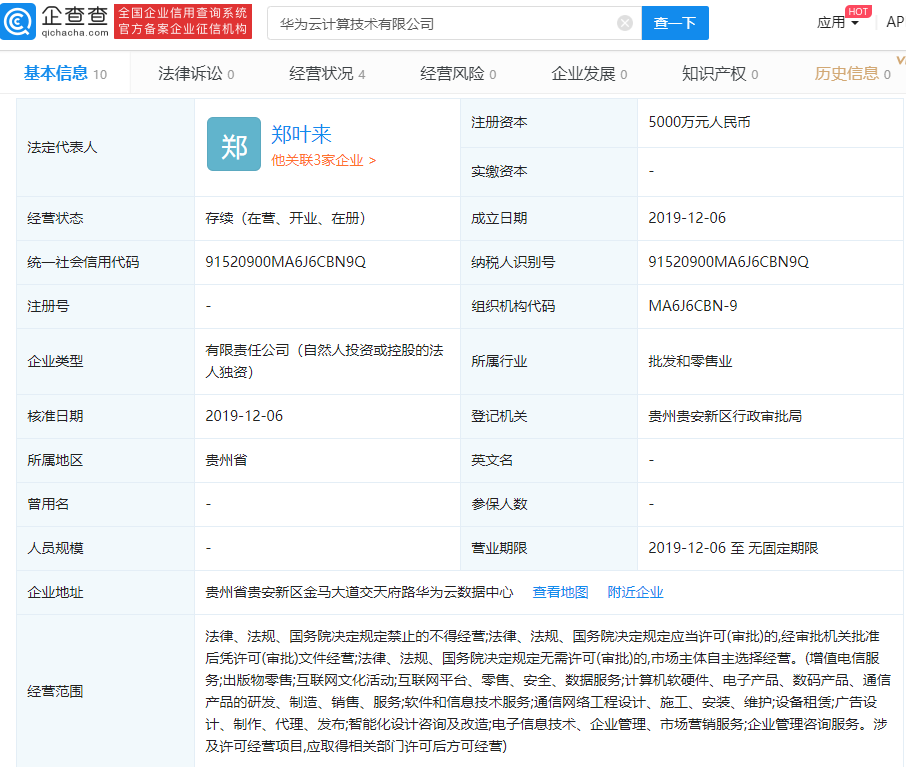This screenshot has width=906, height=767.
Task: Click the taxpayer ID value under 纳税人识别号
Action: (729, 262)
